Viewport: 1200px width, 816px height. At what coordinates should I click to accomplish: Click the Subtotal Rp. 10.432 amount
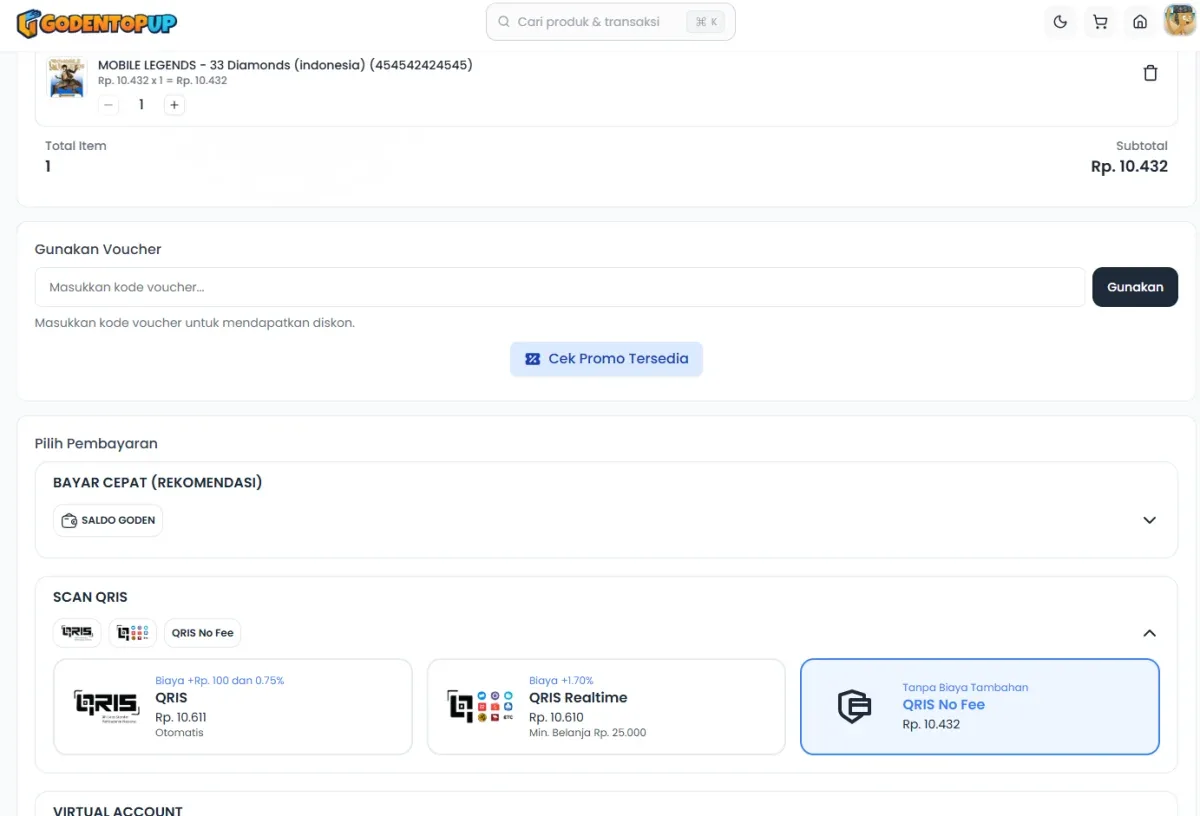pyautogui.click(x=1129, y=167)
